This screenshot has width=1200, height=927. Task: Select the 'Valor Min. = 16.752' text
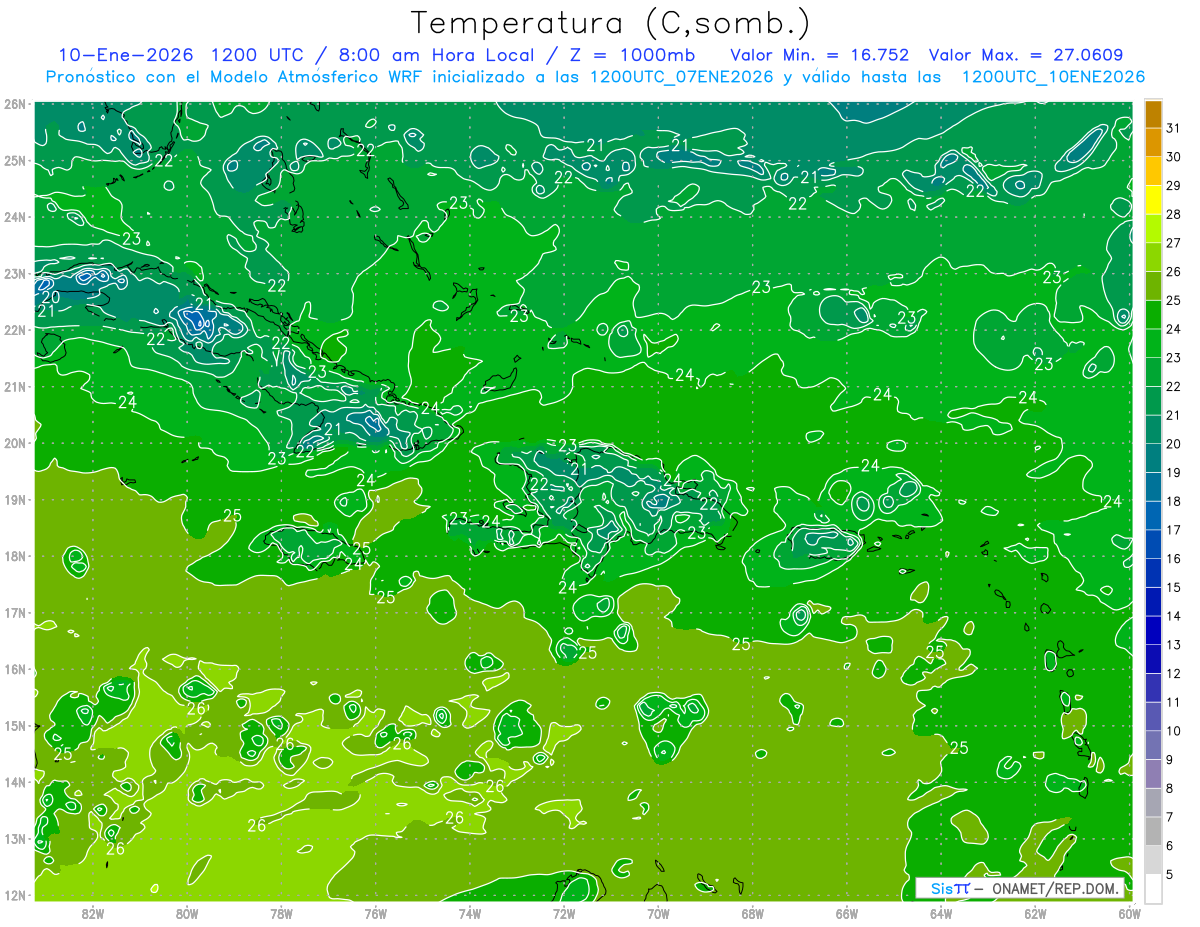819,55
